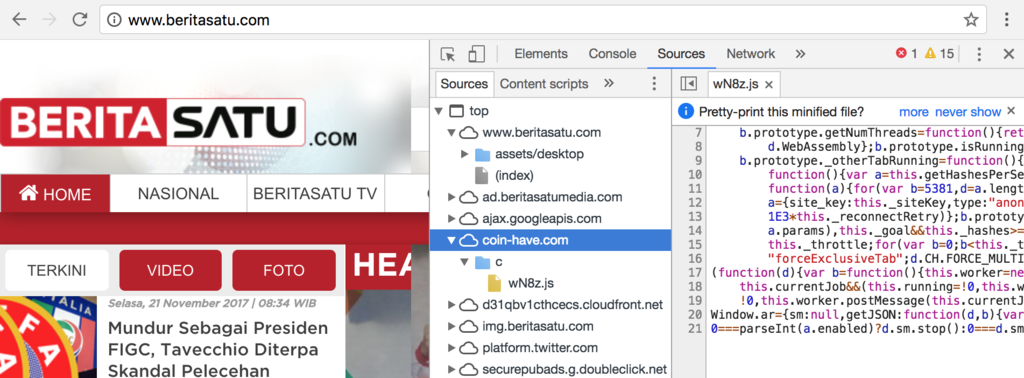Click the assets/desktop folder icon
Image resolution: width=1024 pixels, height=378 pixels.
482,154
